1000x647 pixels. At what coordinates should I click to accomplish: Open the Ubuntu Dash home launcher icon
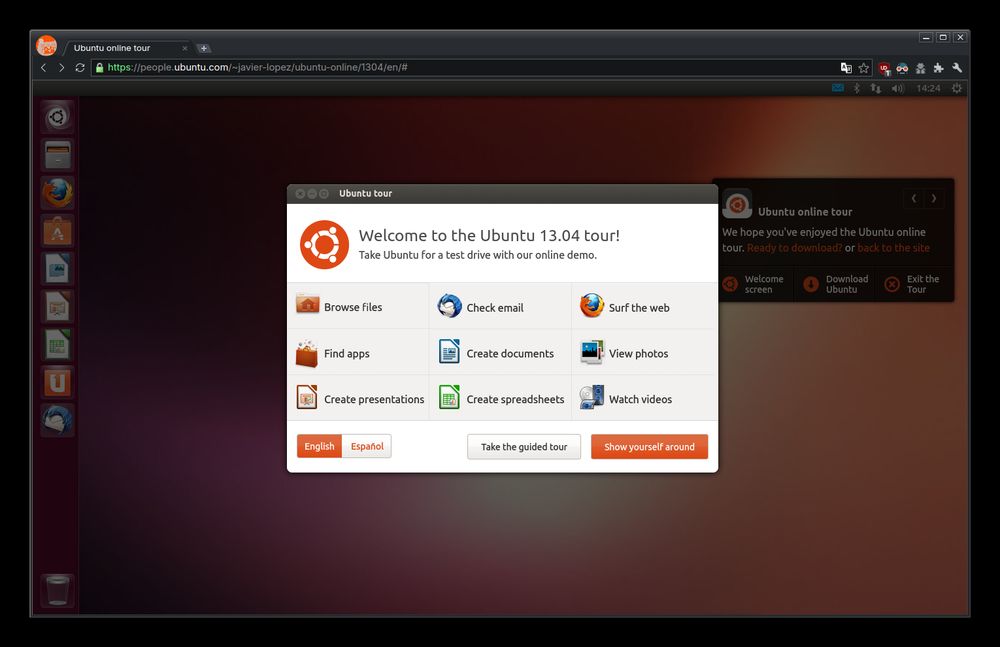click(x=57, y=117)
